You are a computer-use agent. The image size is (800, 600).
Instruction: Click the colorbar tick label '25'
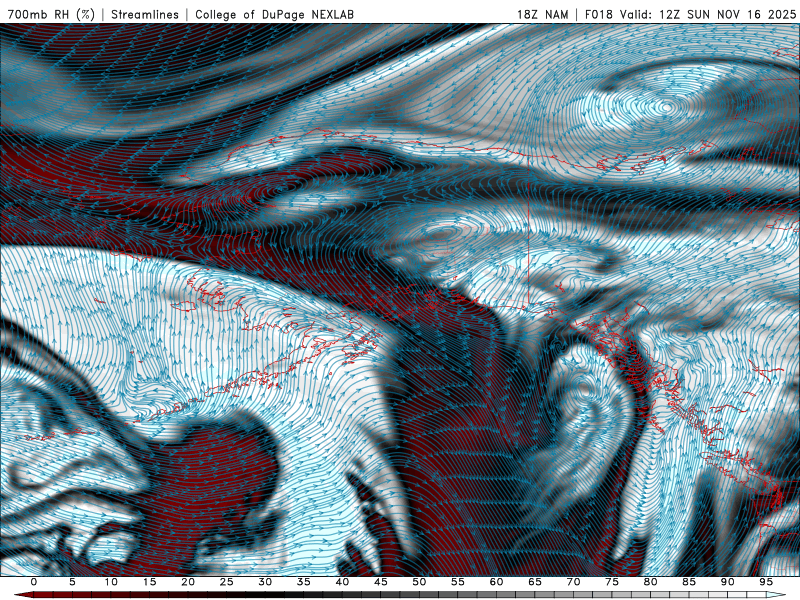point(227,582)
